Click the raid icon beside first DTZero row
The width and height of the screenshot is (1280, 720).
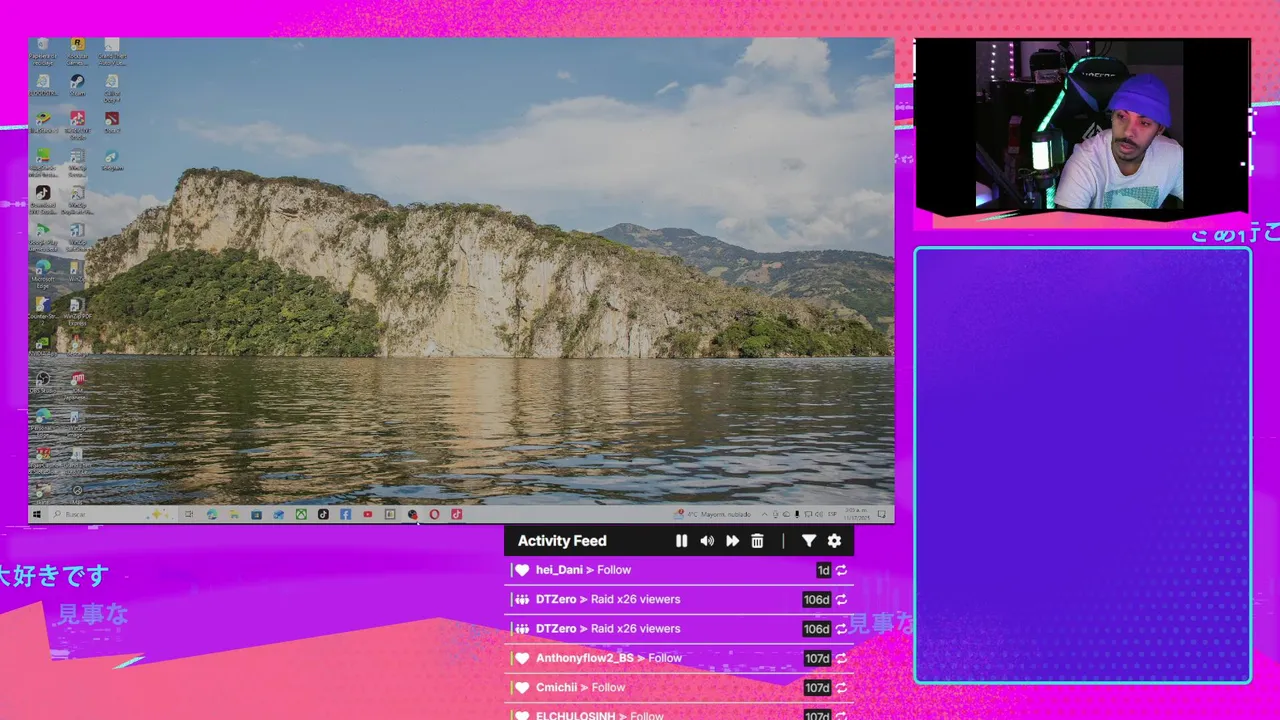tap(522, 599)
